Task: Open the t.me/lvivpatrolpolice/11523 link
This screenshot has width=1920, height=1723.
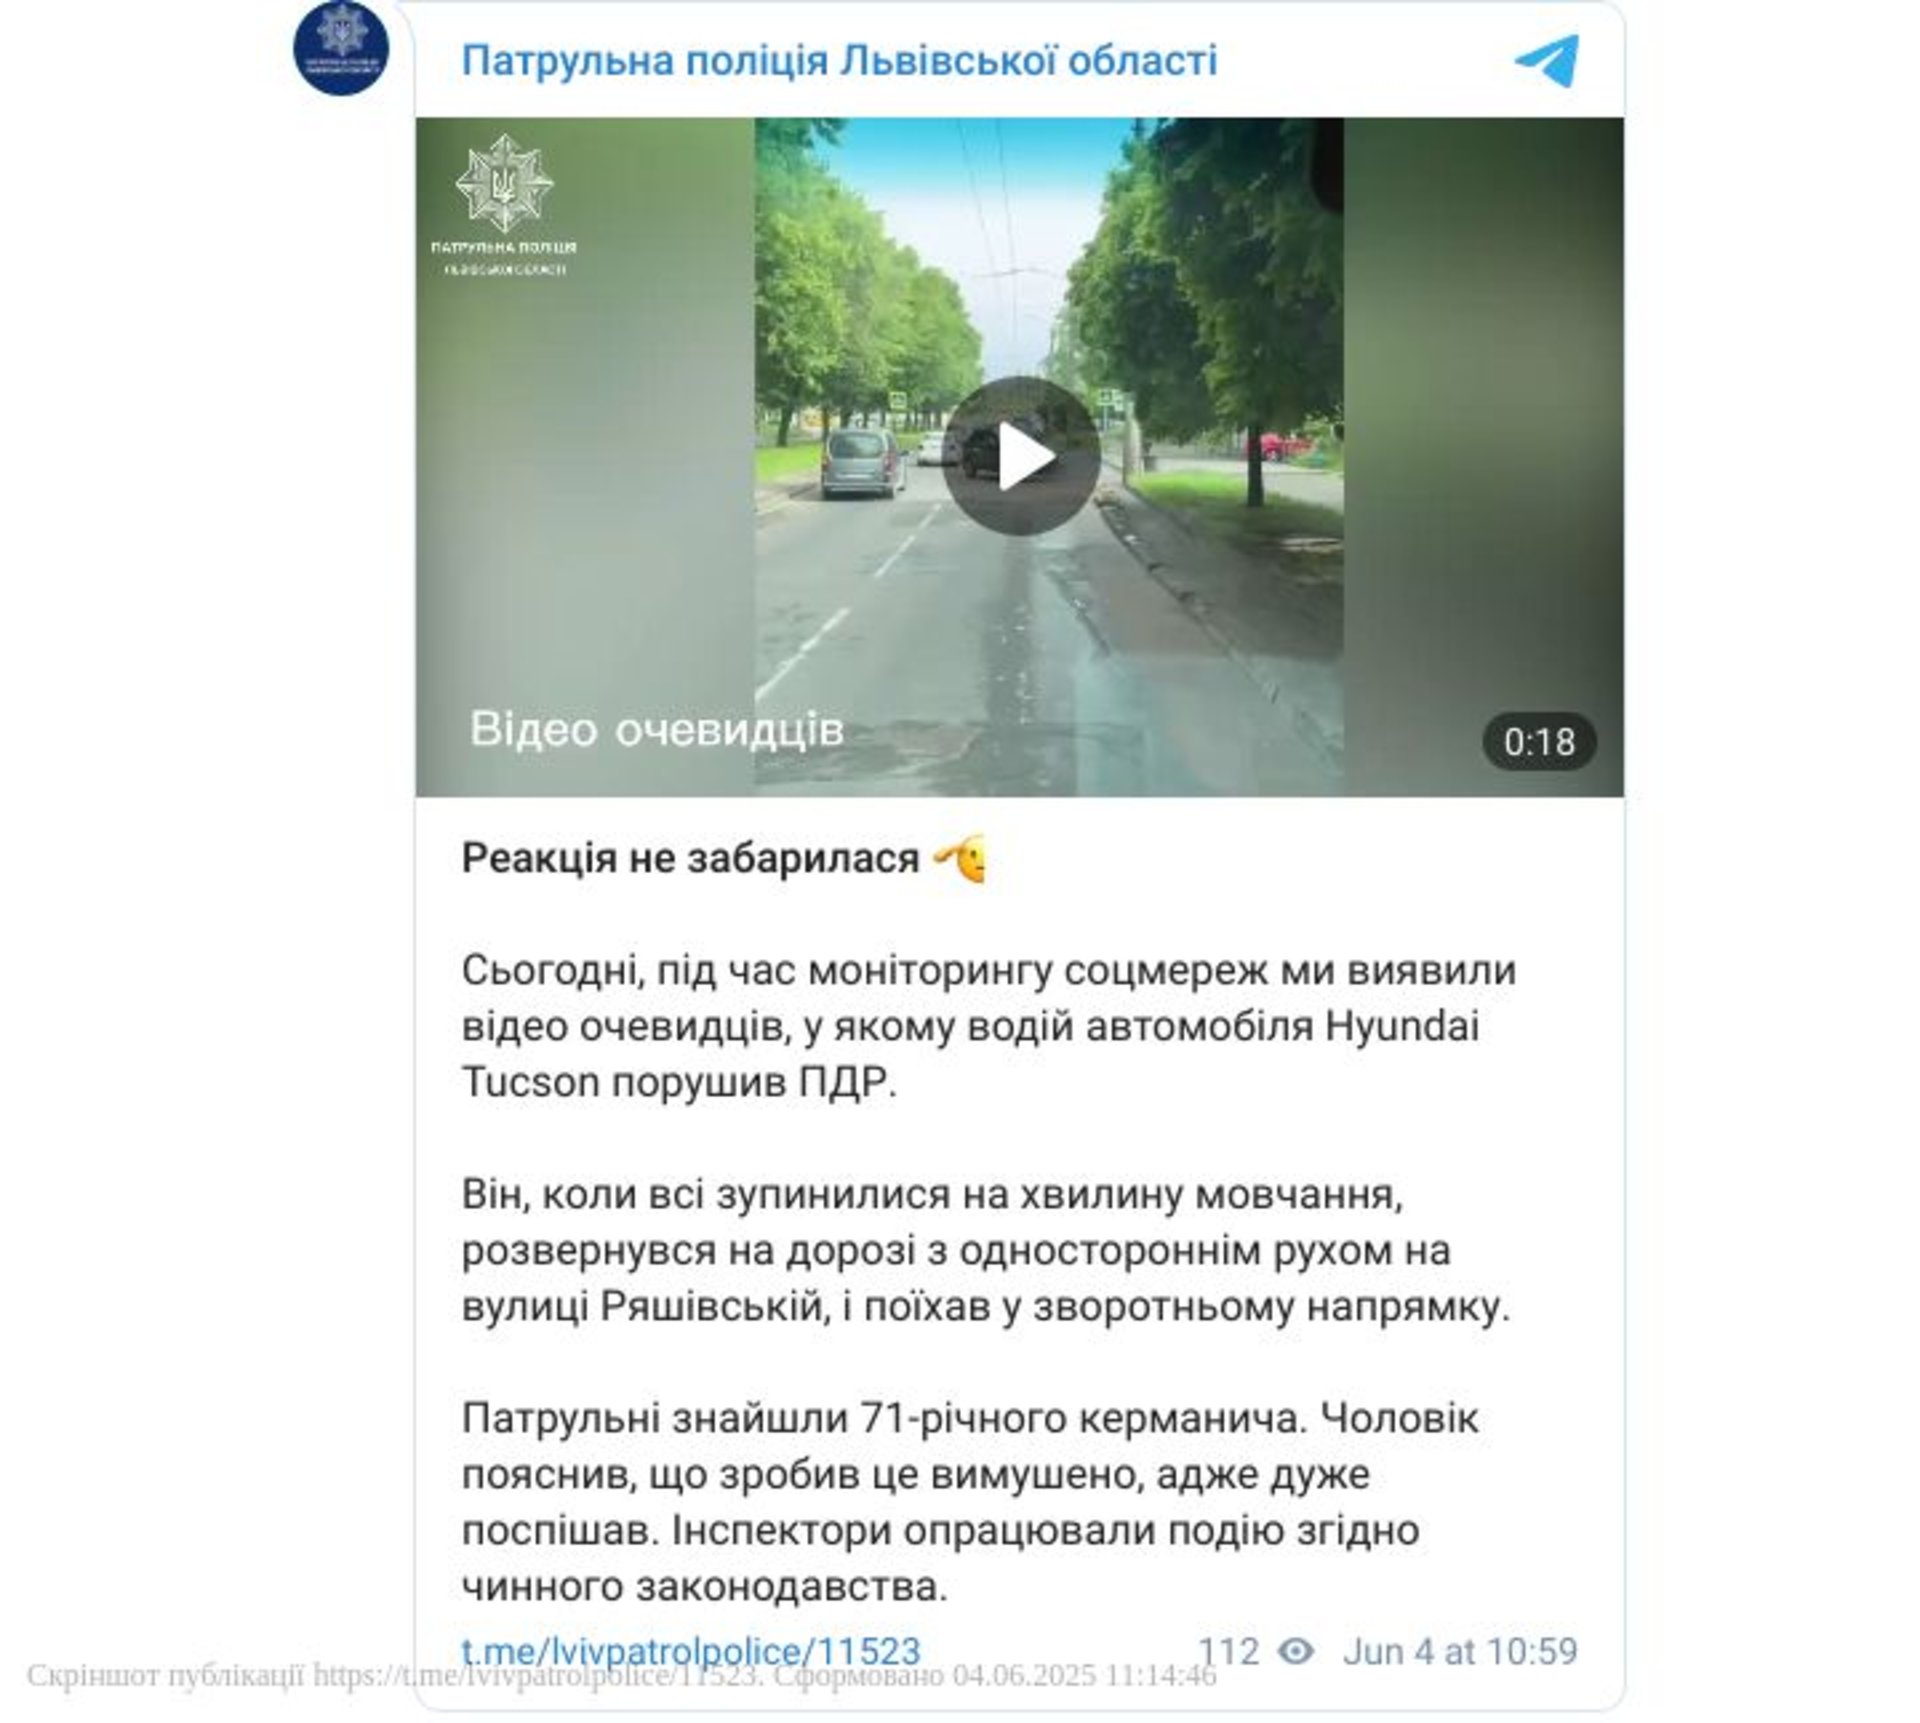Action: (x=691, y=1651)
